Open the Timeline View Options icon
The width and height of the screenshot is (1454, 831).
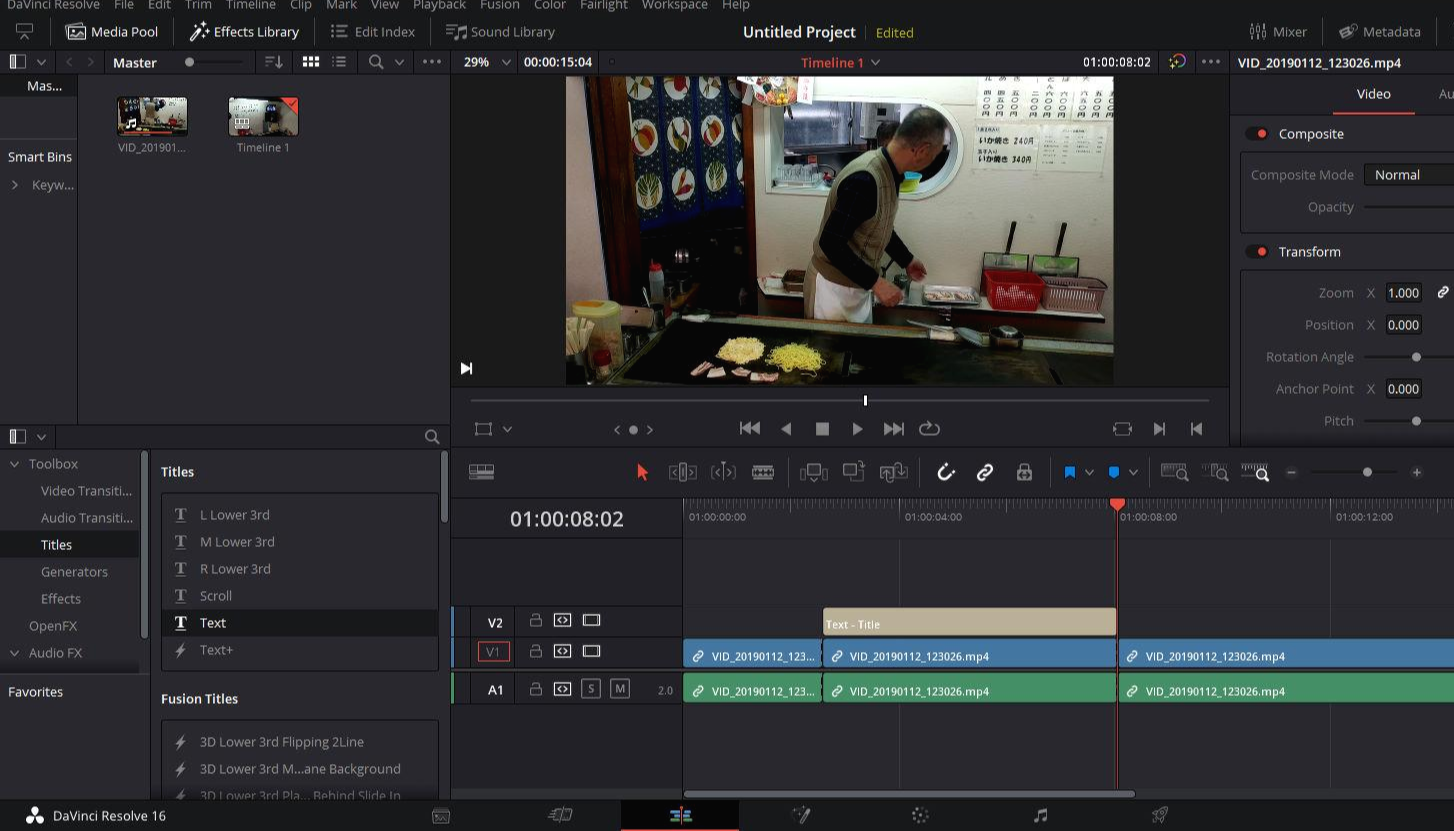(x=481, y=472)
